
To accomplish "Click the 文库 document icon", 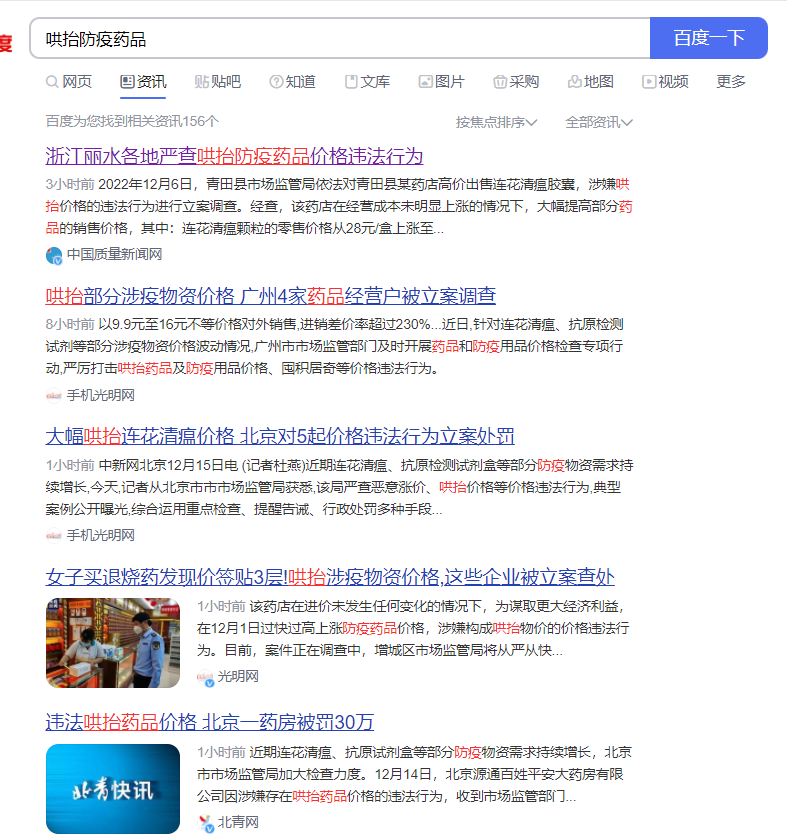I will tap(351, 82).
